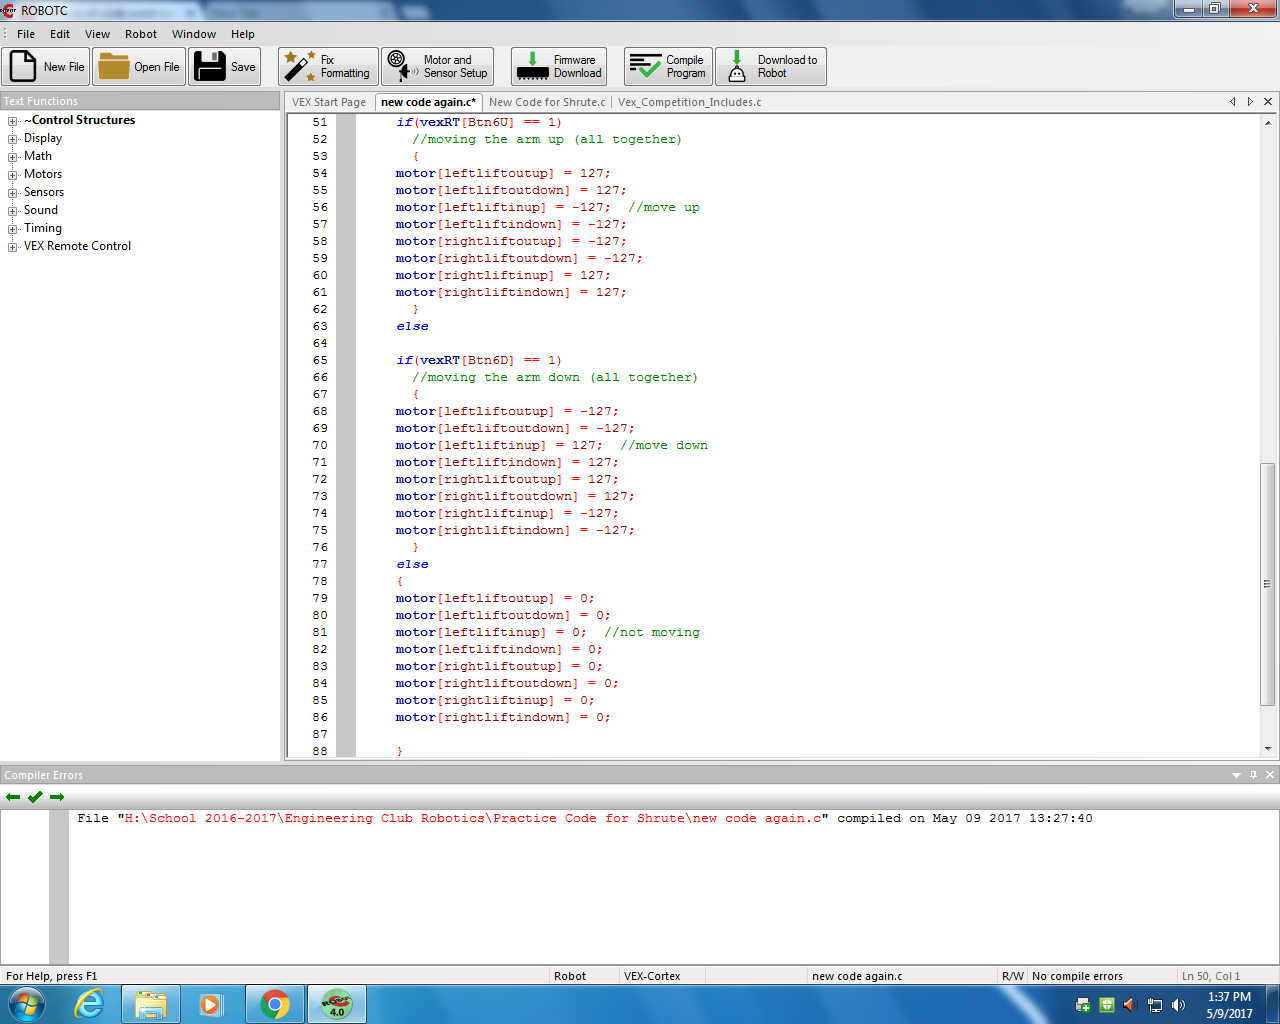The height and width of the screenshot is (1024, 1280).
Task: Click 'No compile errors' in status bar
Action: point(1077,976)
